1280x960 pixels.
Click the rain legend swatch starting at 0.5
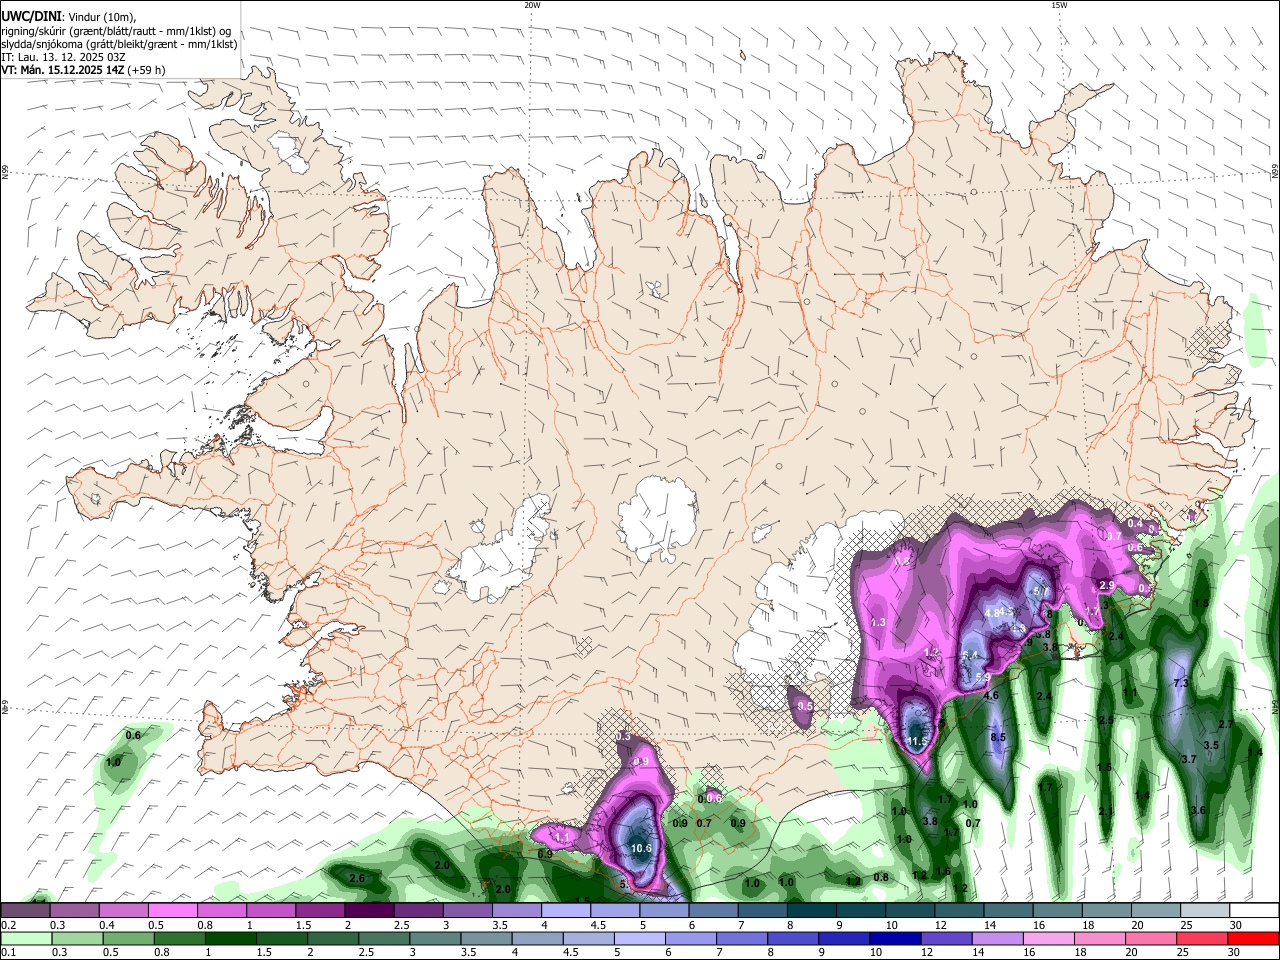click(x=128, y=938)
